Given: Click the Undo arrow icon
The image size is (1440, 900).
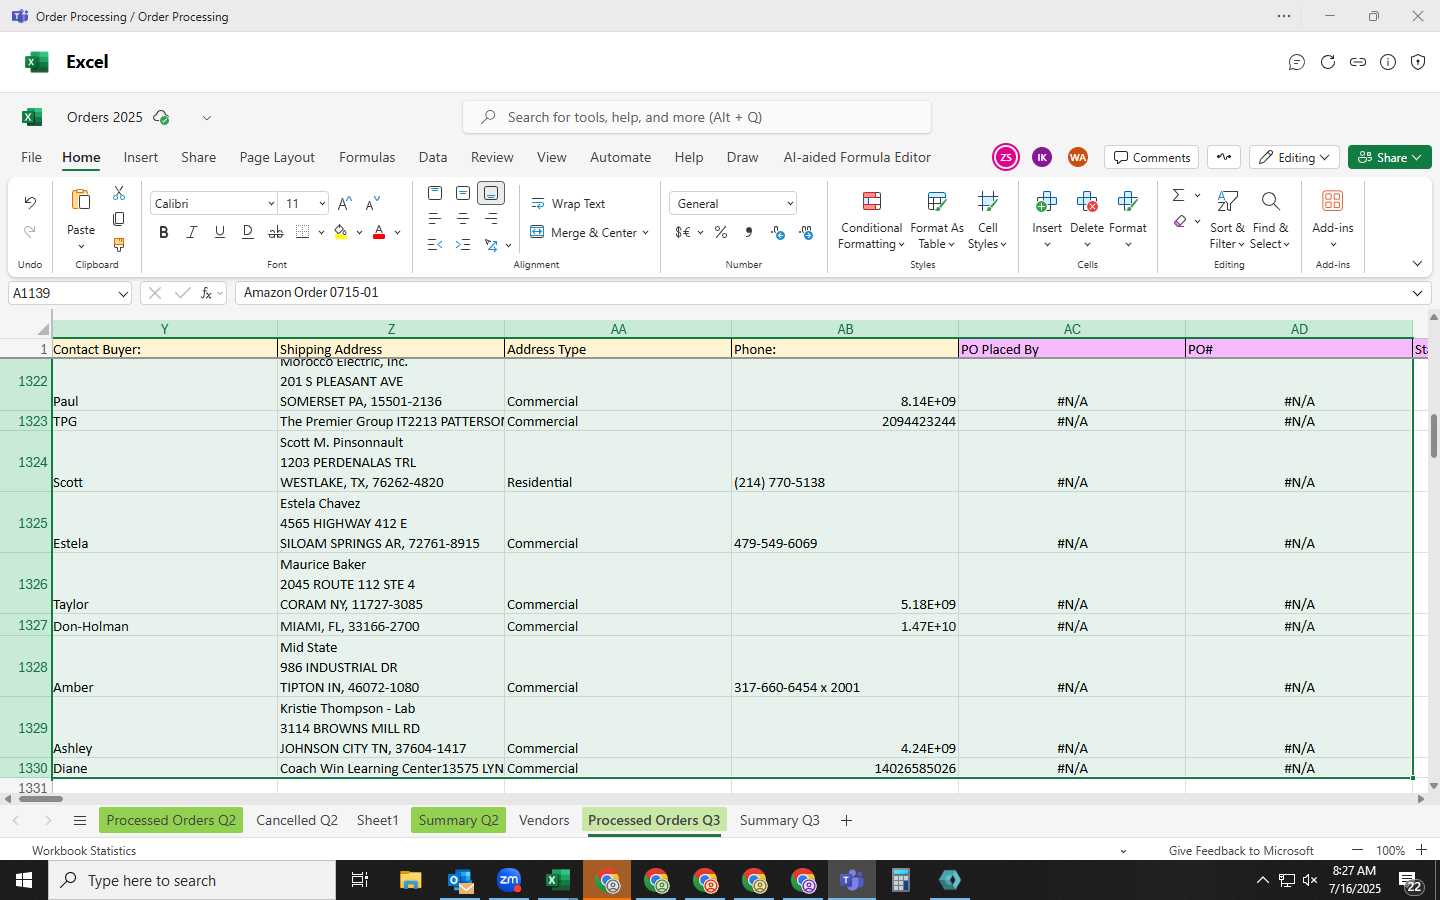Looking at the screenshot, I should pyautogui.click(x=30, y=203).
